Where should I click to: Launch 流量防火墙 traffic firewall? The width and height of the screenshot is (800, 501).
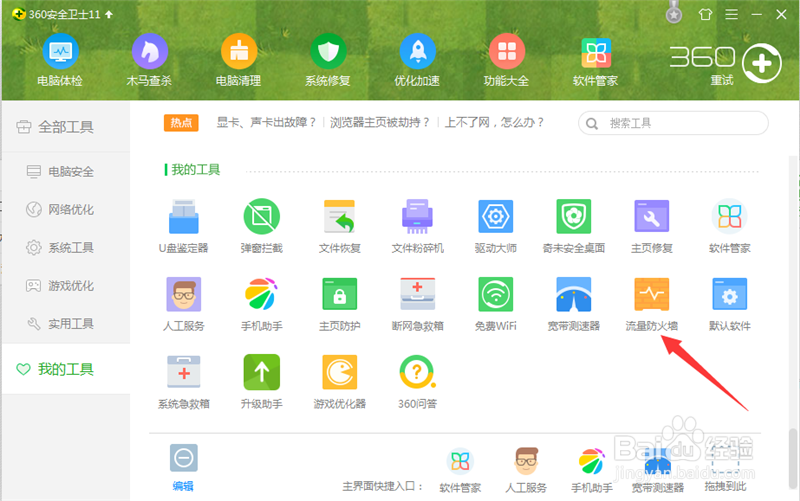pos(652,304)
